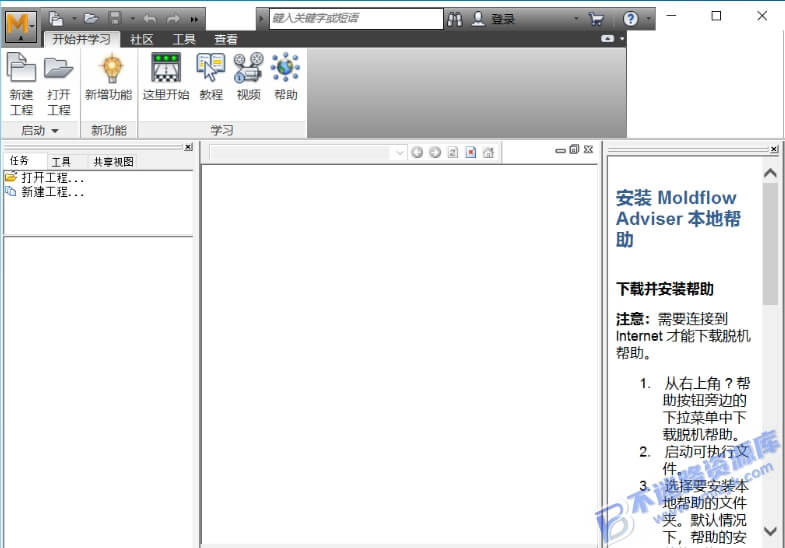Expand the search box left arrow

click(x=261, y=19)
